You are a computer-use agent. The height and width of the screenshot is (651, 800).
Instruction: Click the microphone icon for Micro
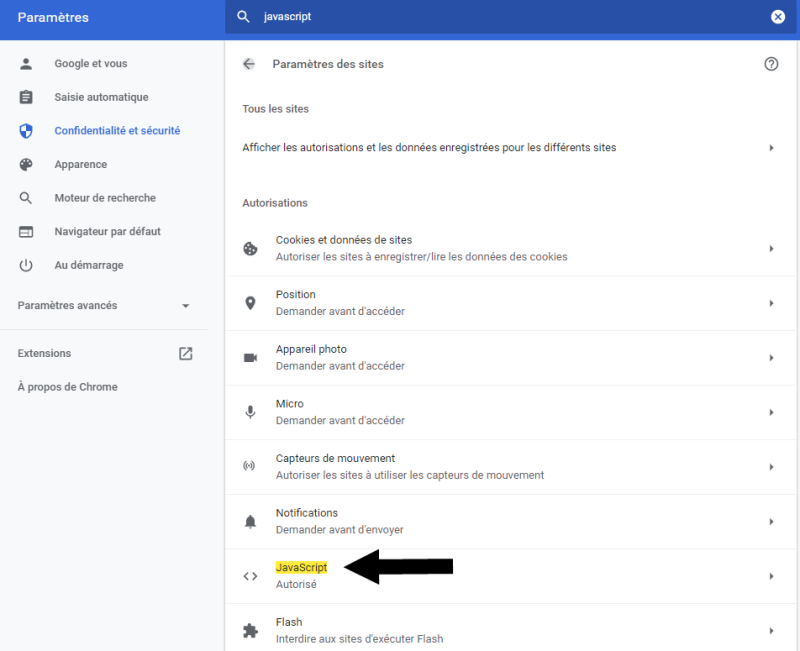(x=250, y=412)
